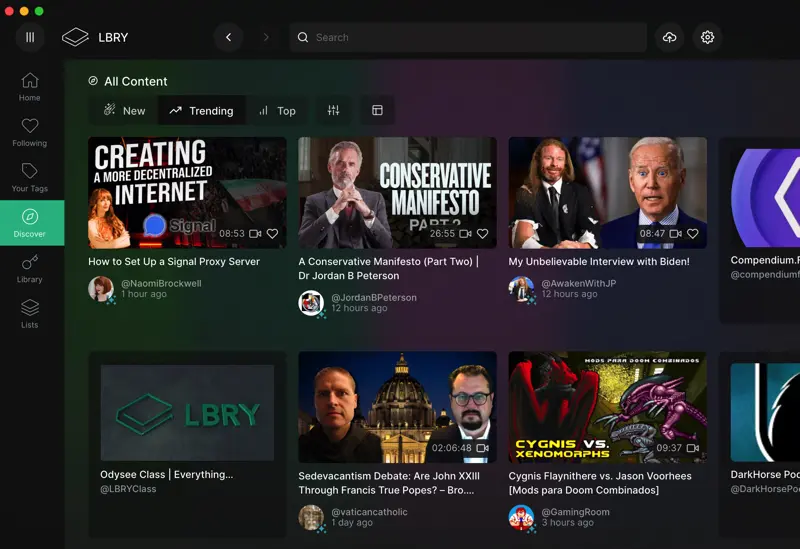The height and width of the screenshot is (549, 800).
Task: Click the macOS green maximize button
Action: (39, 11)
